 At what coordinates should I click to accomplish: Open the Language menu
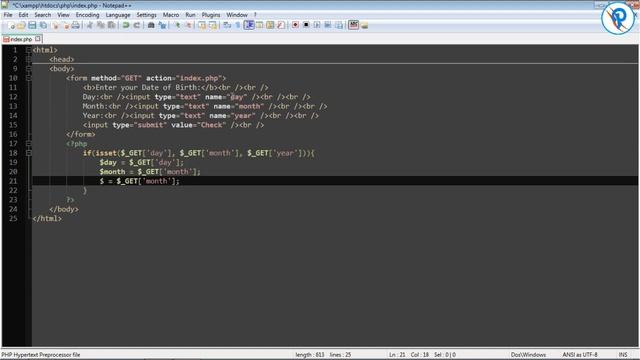point(118,15)
